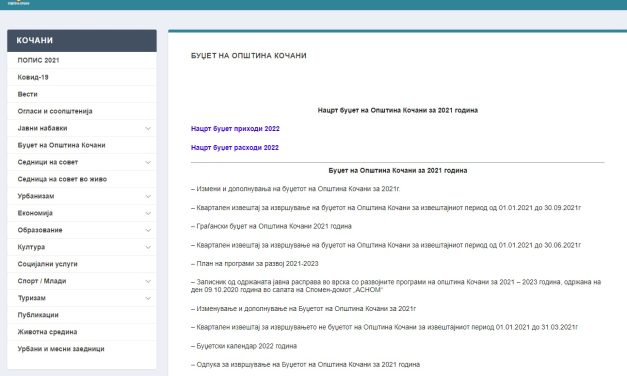Expand the Култура submenu chevron

(148, 247)
